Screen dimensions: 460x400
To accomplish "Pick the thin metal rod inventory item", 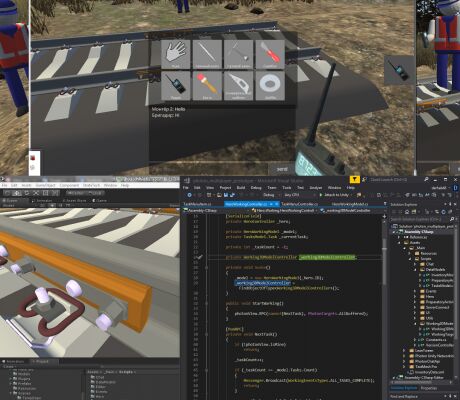I will tap(207, 54).
